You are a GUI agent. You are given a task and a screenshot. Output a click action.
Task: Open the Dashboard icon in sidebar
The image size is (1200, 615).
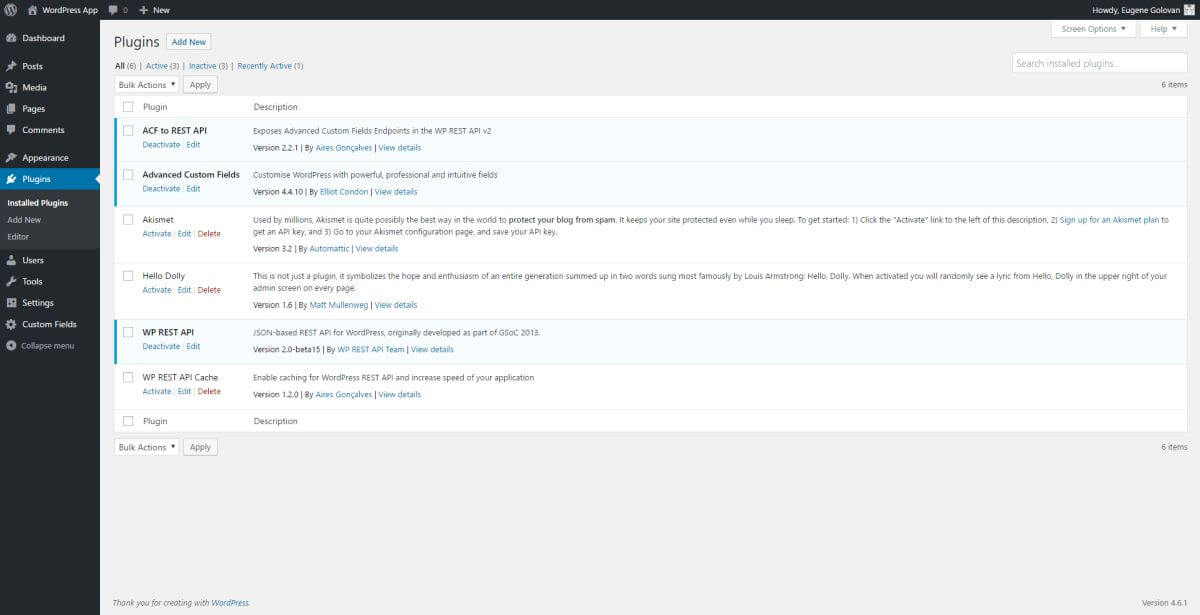[x=11, y=38]
